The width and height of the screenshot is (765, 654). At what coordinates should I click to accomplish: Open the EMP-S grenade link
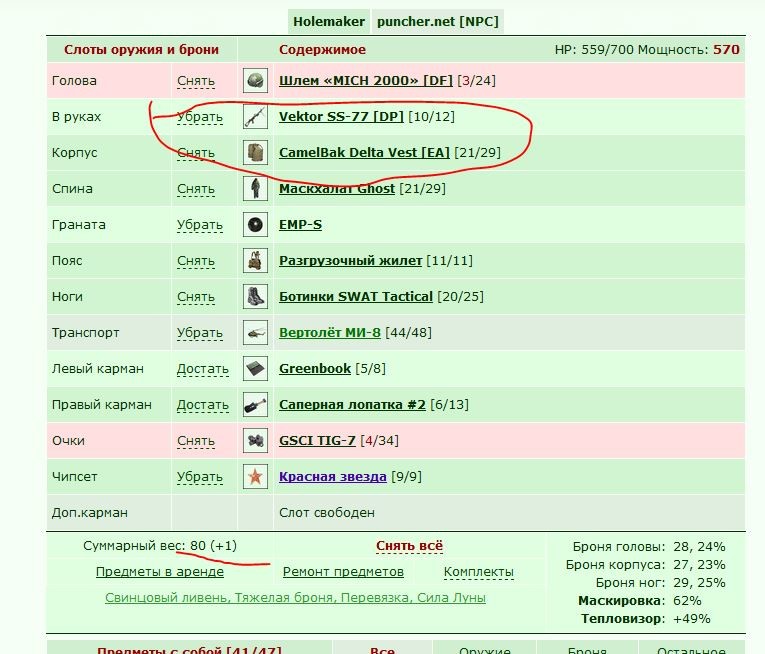(x=301, y=225)
